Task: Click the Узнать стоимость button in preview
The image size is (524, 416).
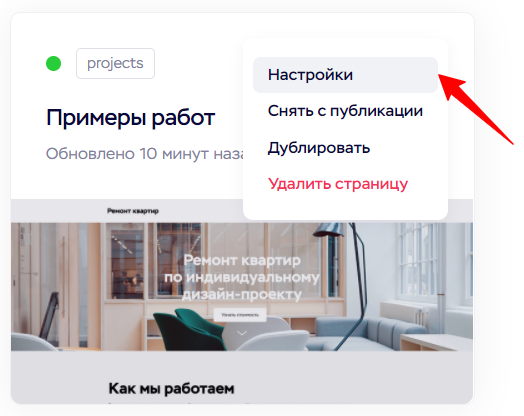Action: [x=240, y=315]
